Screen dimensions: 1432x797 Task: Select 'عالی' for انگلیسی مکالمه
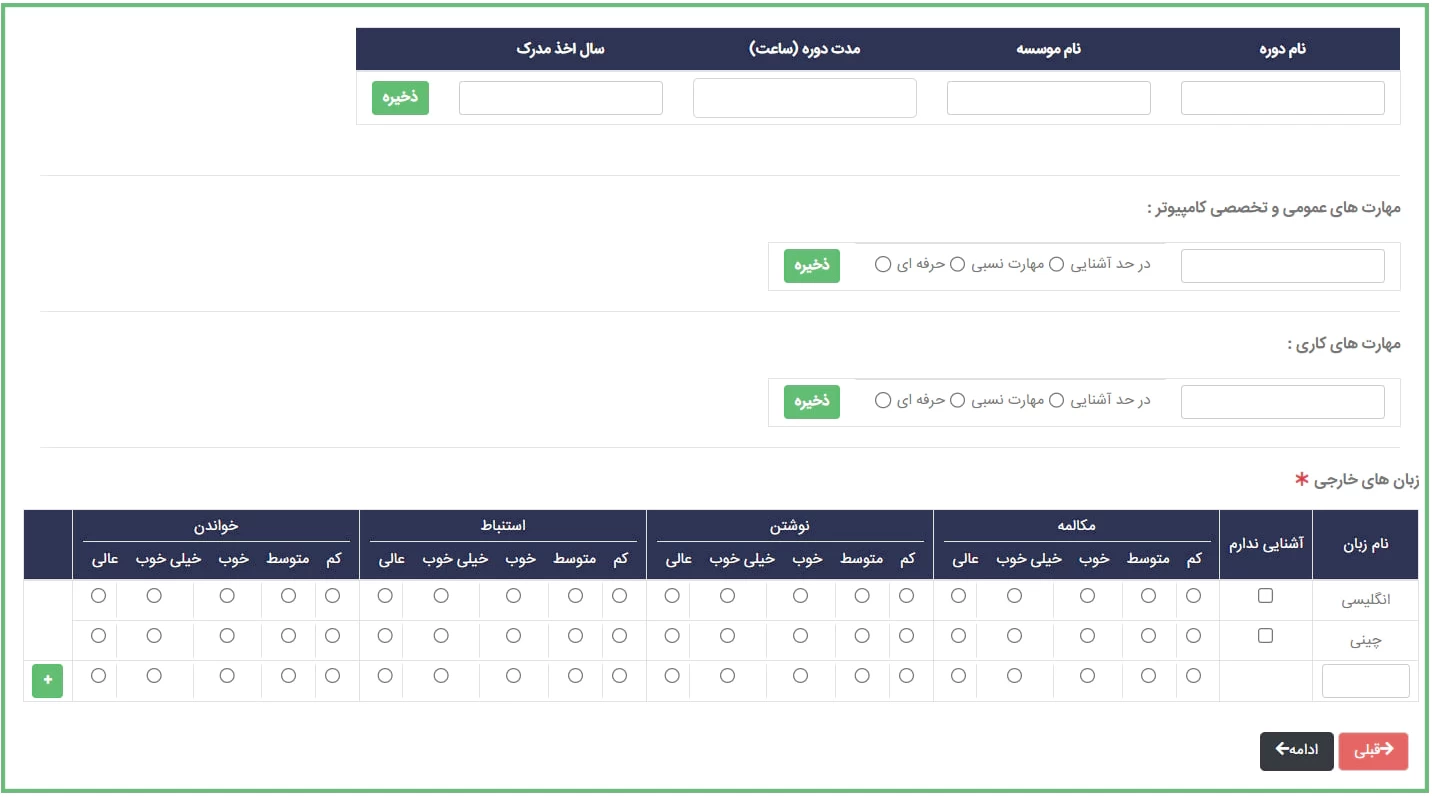958,596
